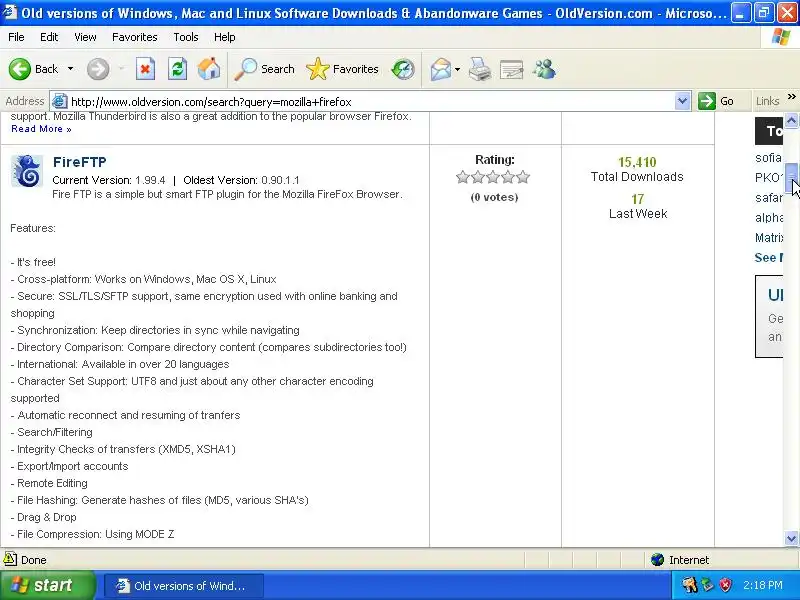This screenshot has height=600, width=800.
Task: Click the FireFTP seahorse logo icon
Action: (x=27, y=171)
